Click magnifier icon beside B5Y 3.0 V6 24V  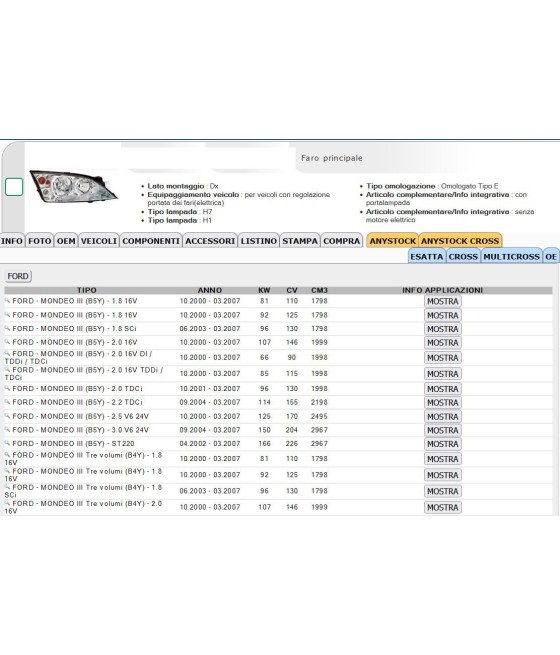[x=7, y=429]
